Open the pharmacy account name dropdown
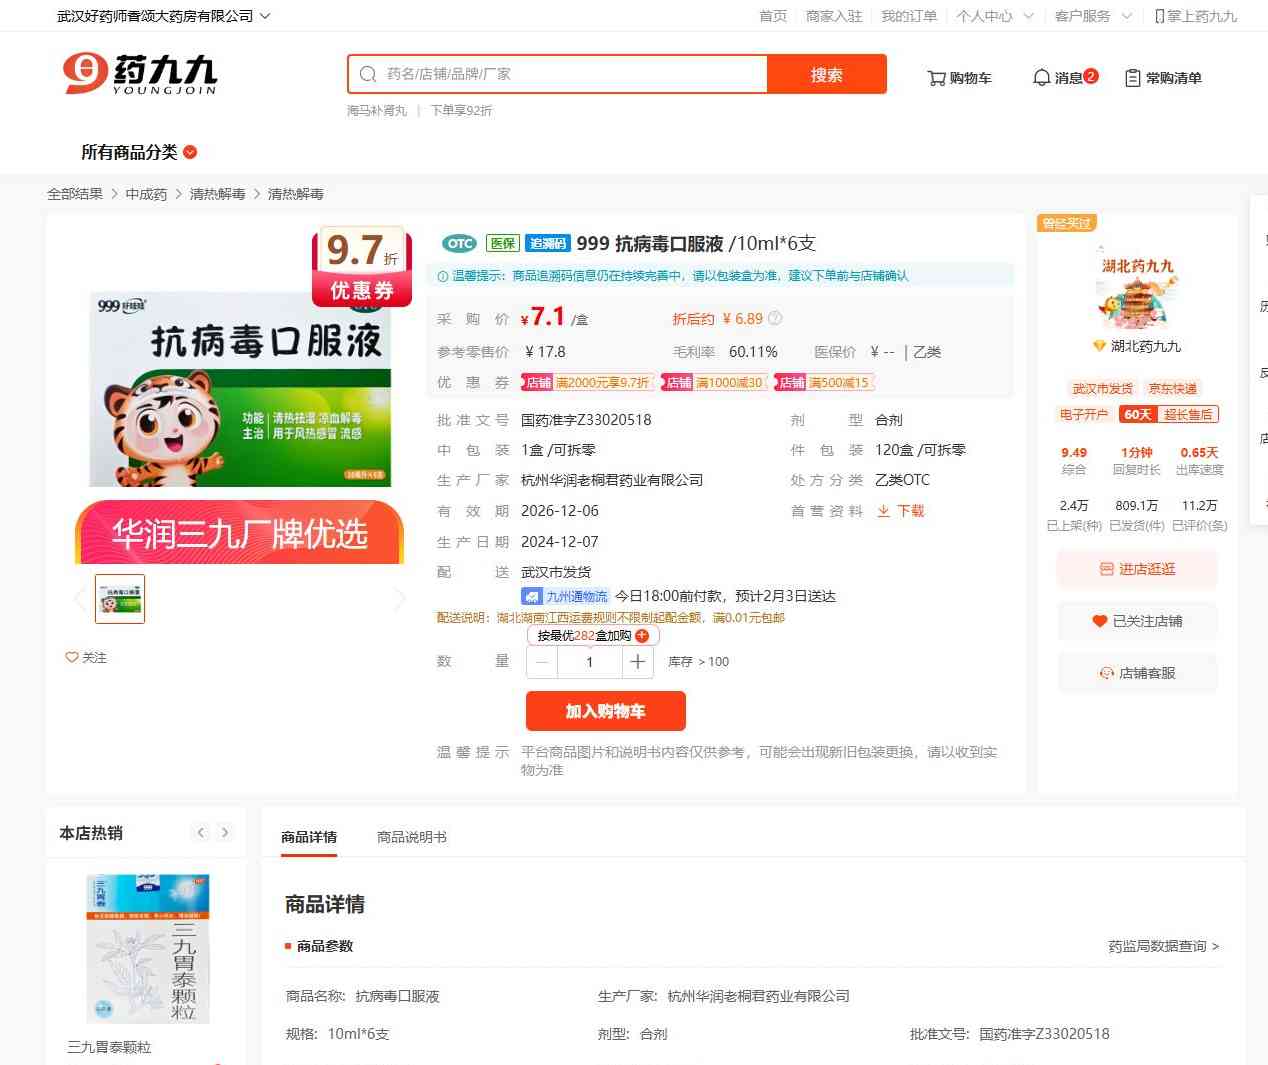Image resolution: width=1268 pixels, height=1065 pixels. click(163, 16)
